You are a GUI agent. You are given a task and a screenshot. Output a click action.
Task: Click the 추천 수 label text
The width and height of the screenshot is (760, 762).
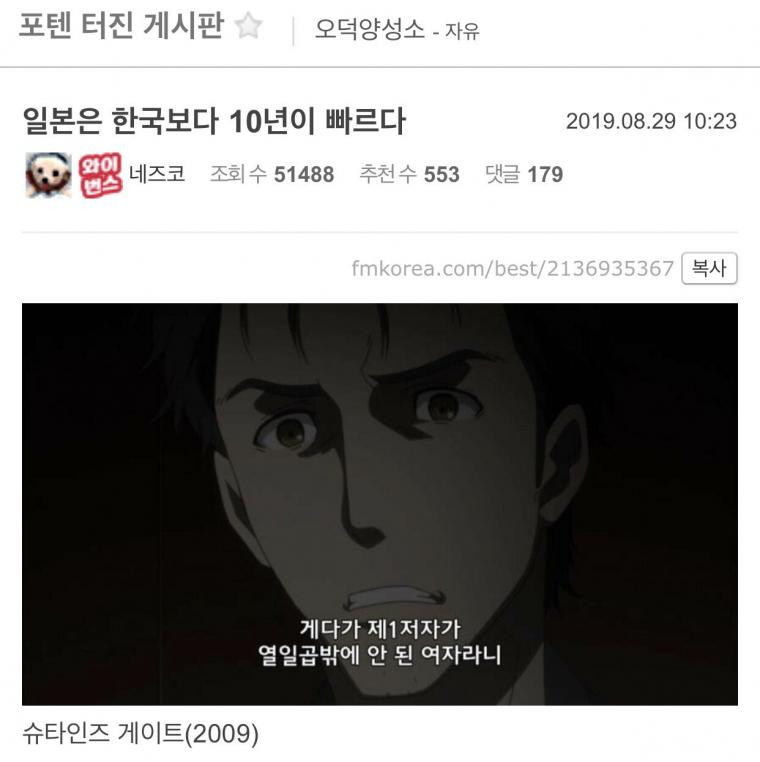point(388,174)
